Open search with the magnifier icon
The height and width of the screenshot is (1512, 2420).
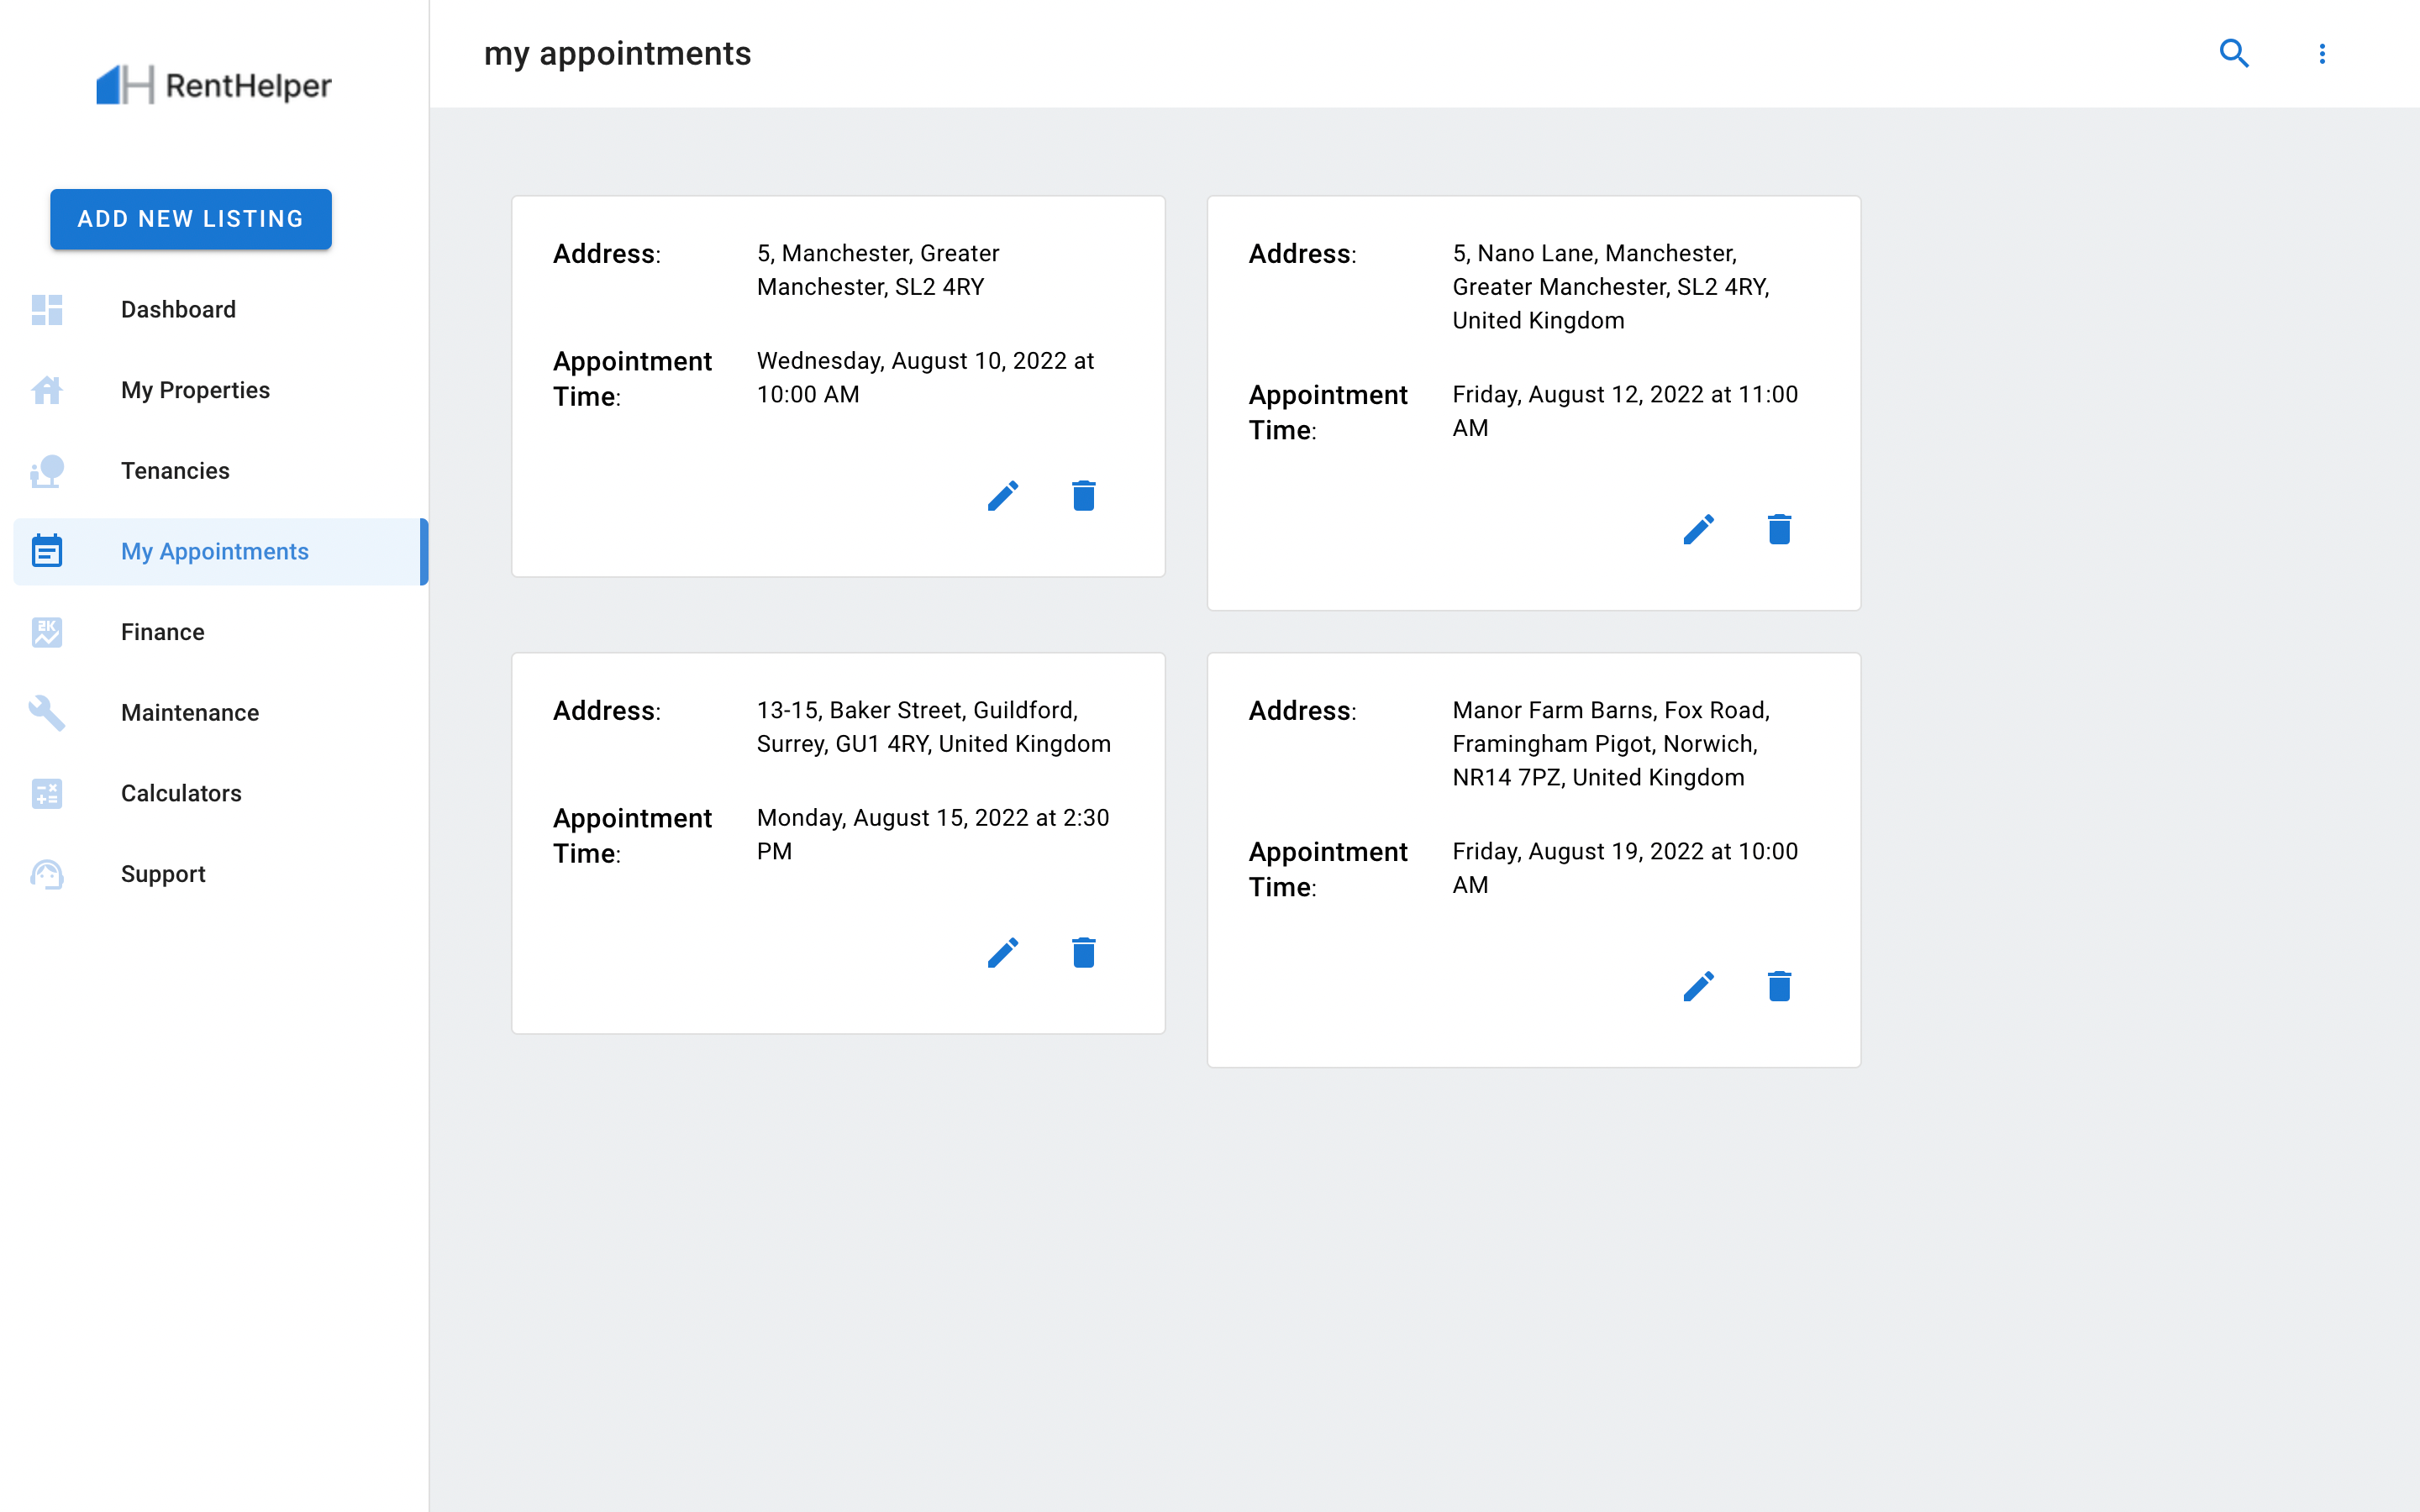(2234, 54)
